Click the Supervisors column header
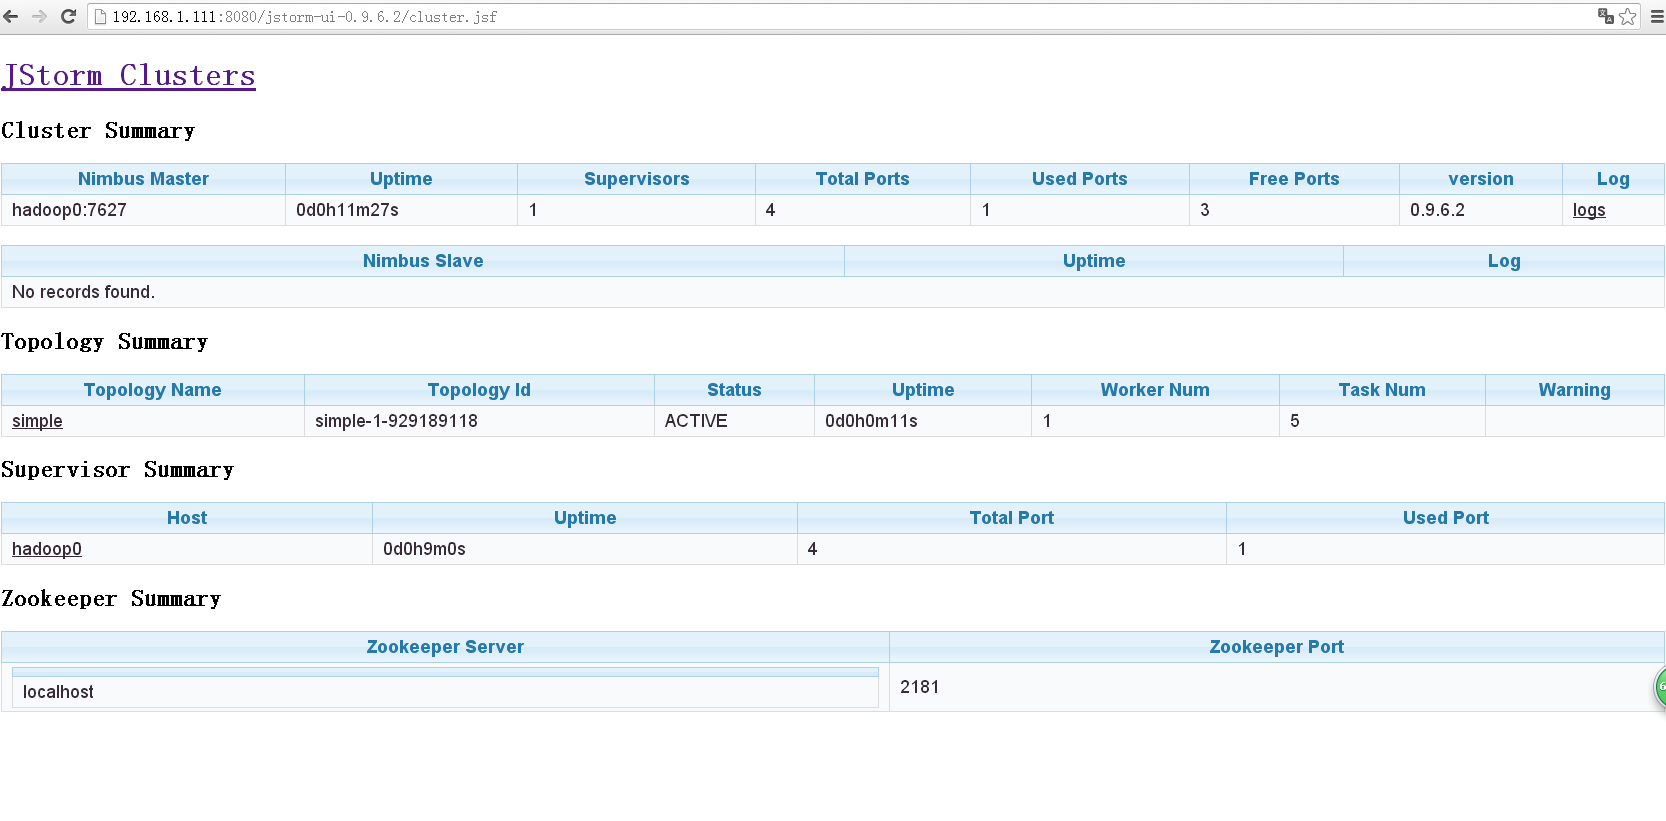 [x=636, y=179]
